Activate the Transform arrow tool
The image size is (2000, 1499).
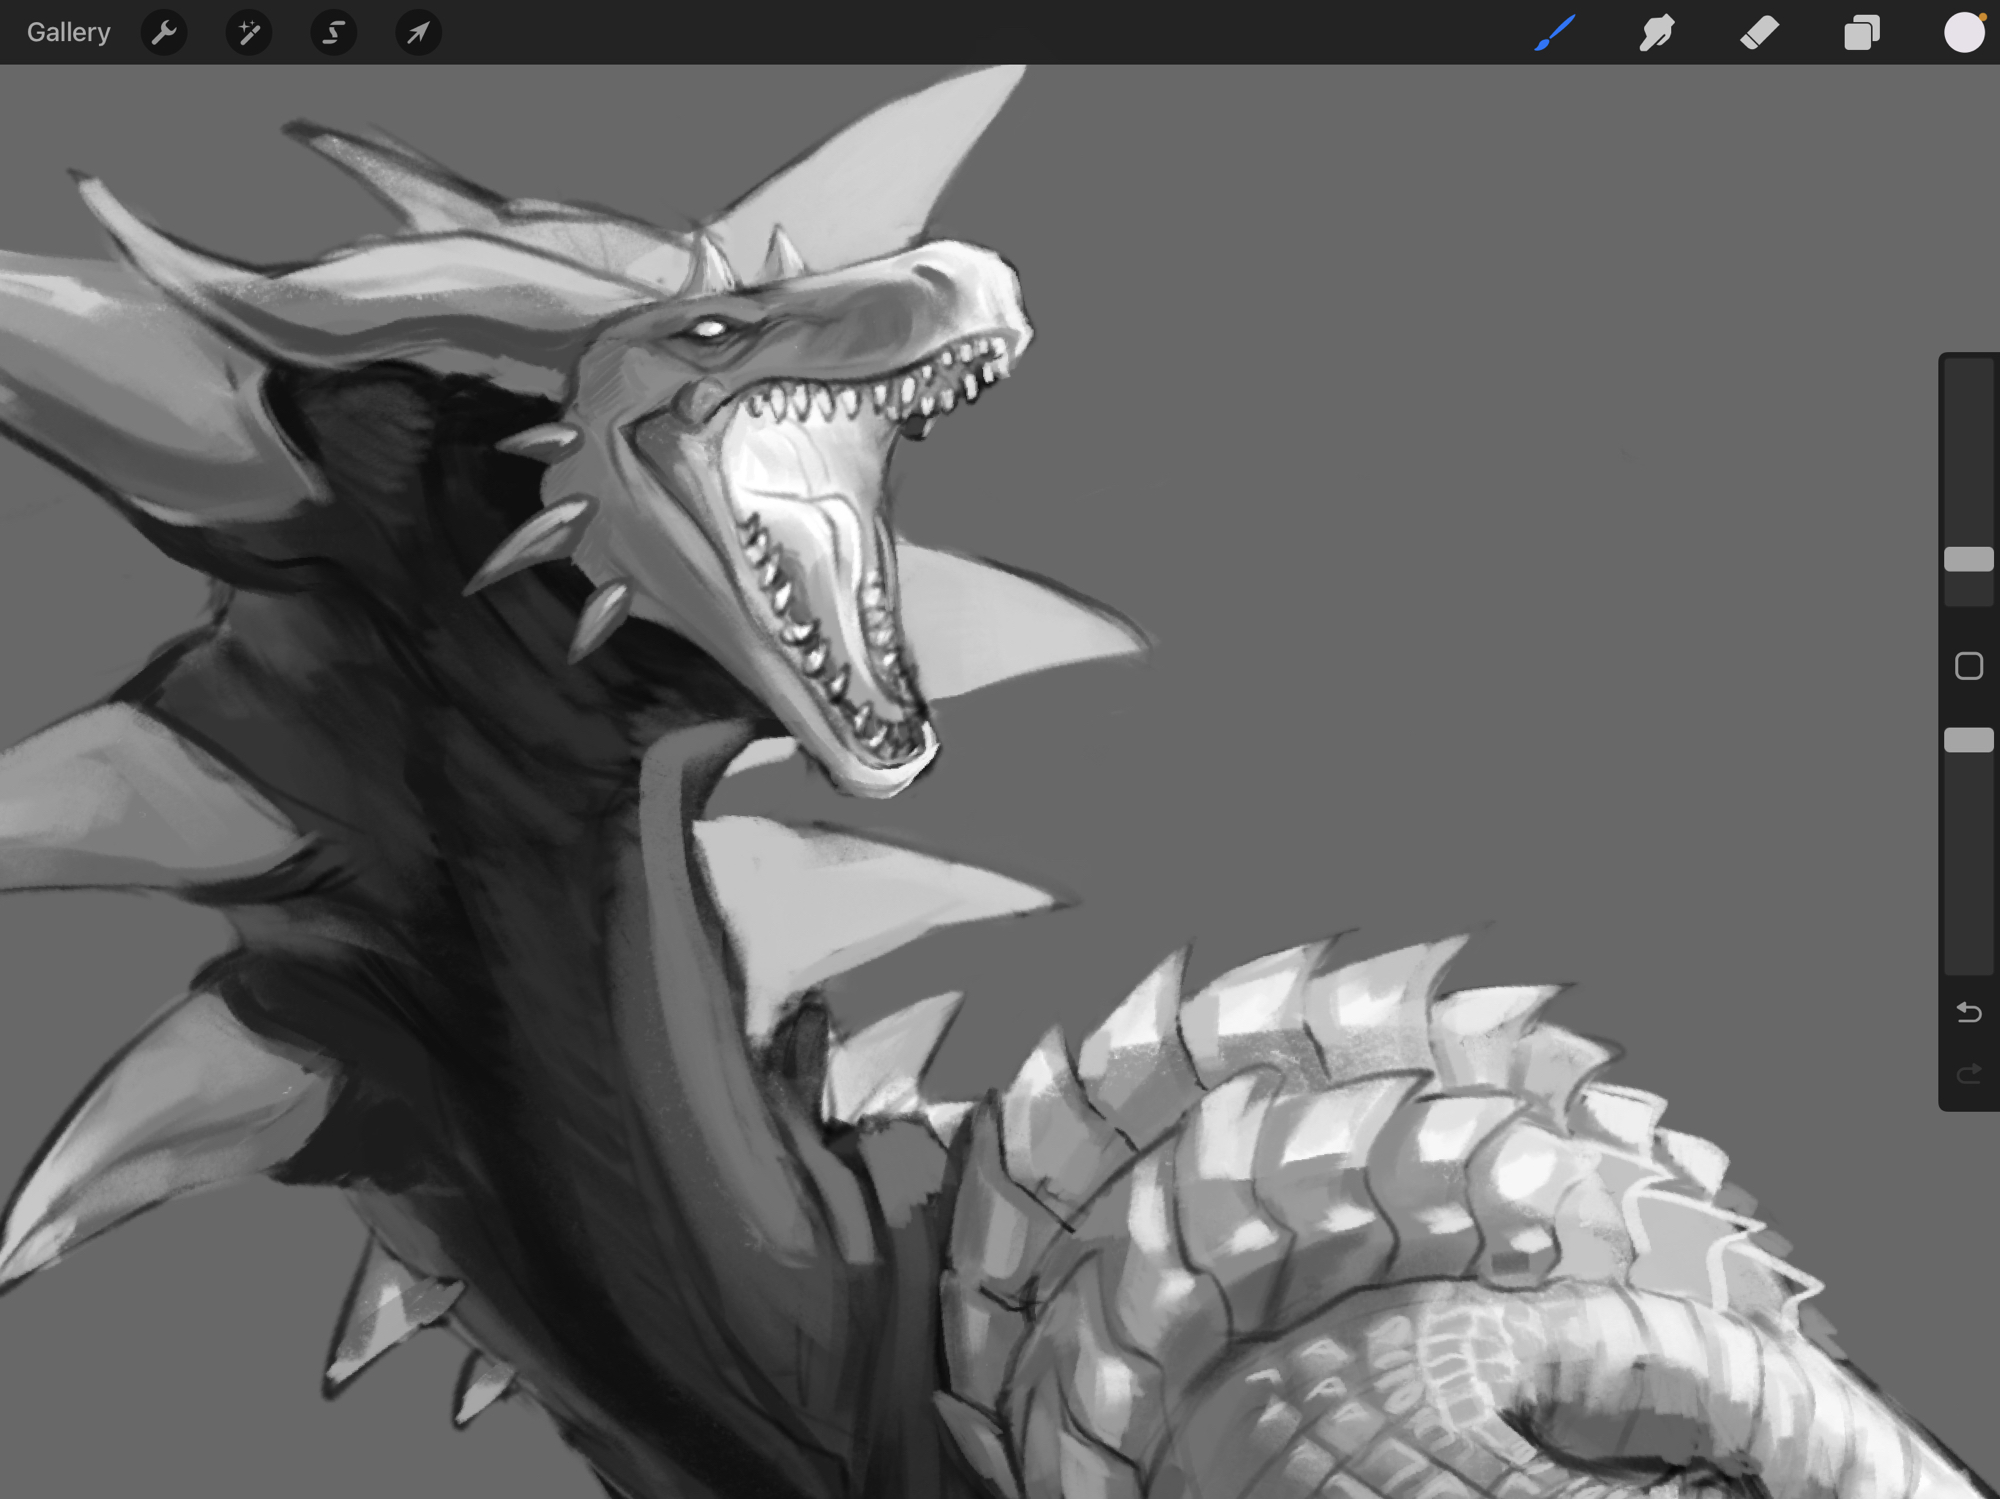click(x=418, y=32)
